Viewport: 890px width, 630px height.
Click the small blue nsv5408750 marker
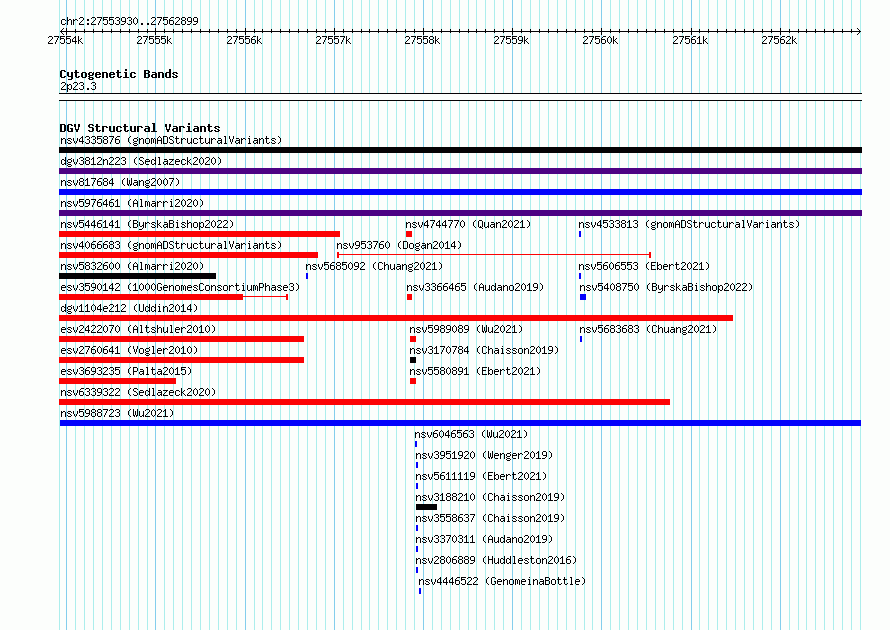coord(583,297)
